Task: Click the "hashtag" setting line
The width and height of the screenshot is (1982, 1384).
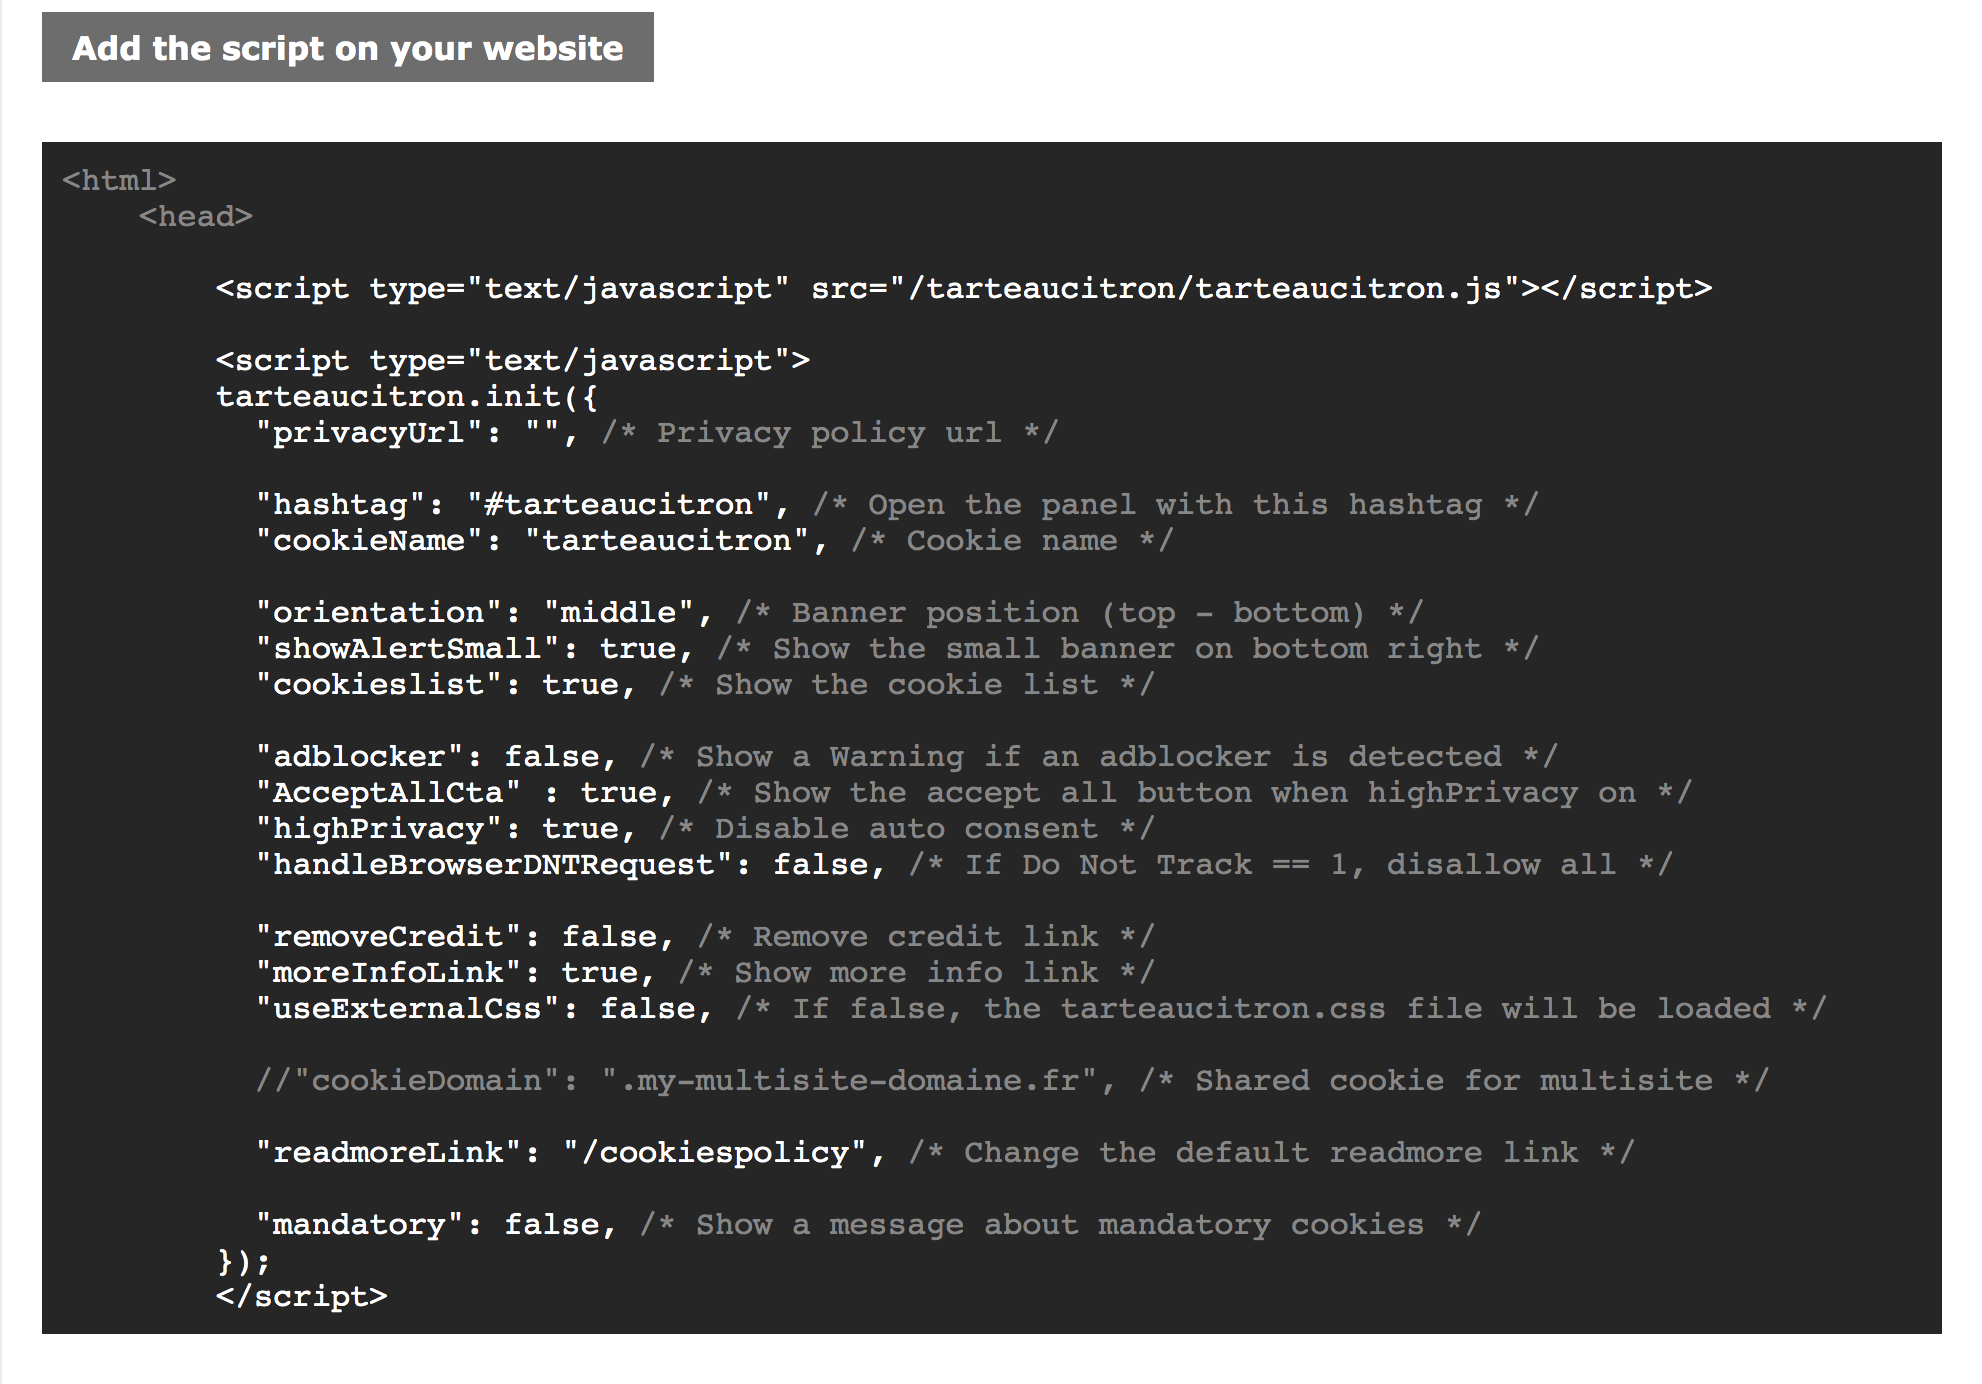Action: tap(896, 504)
